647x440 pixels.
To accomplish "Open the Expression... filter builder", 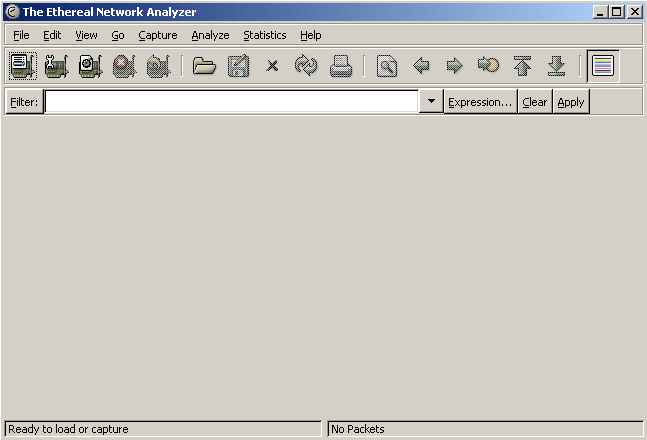I will (480, 102).
